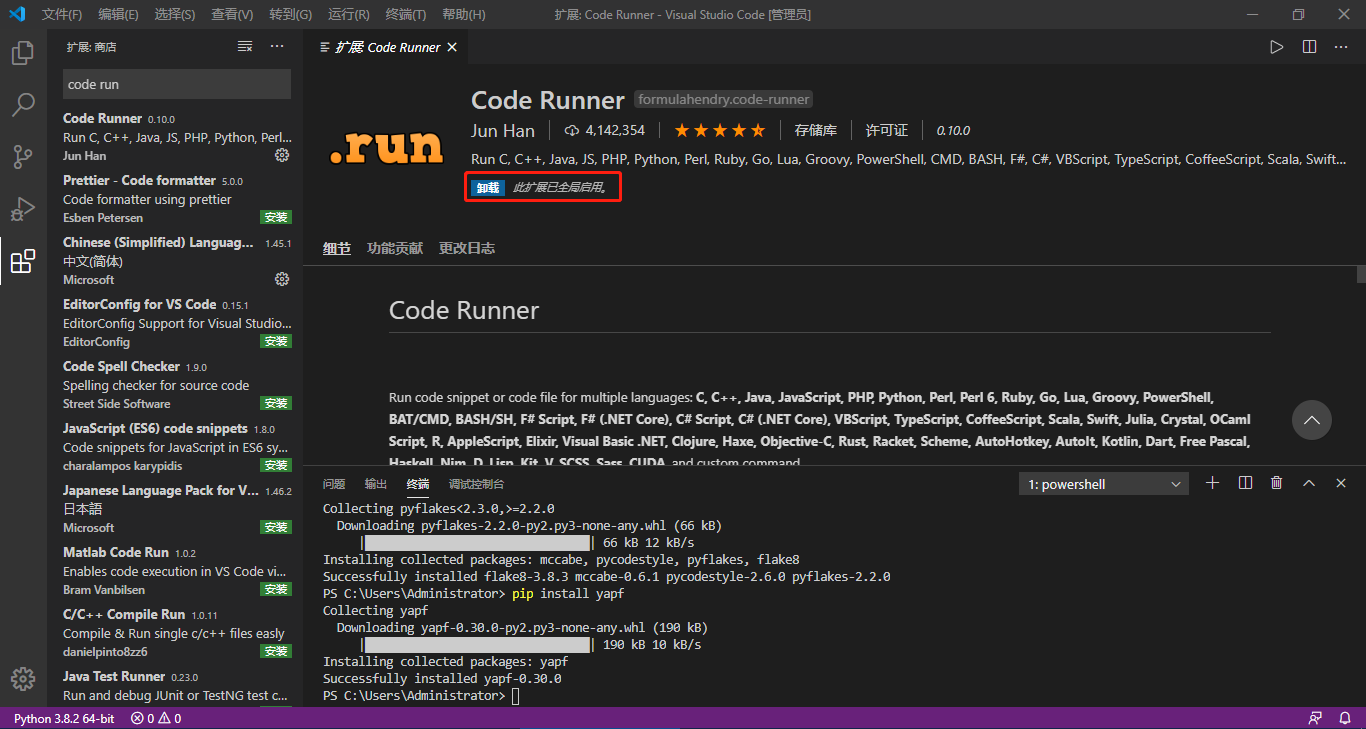
Task: Open the 编辑(E) menu
Action: tap(118, 14)
